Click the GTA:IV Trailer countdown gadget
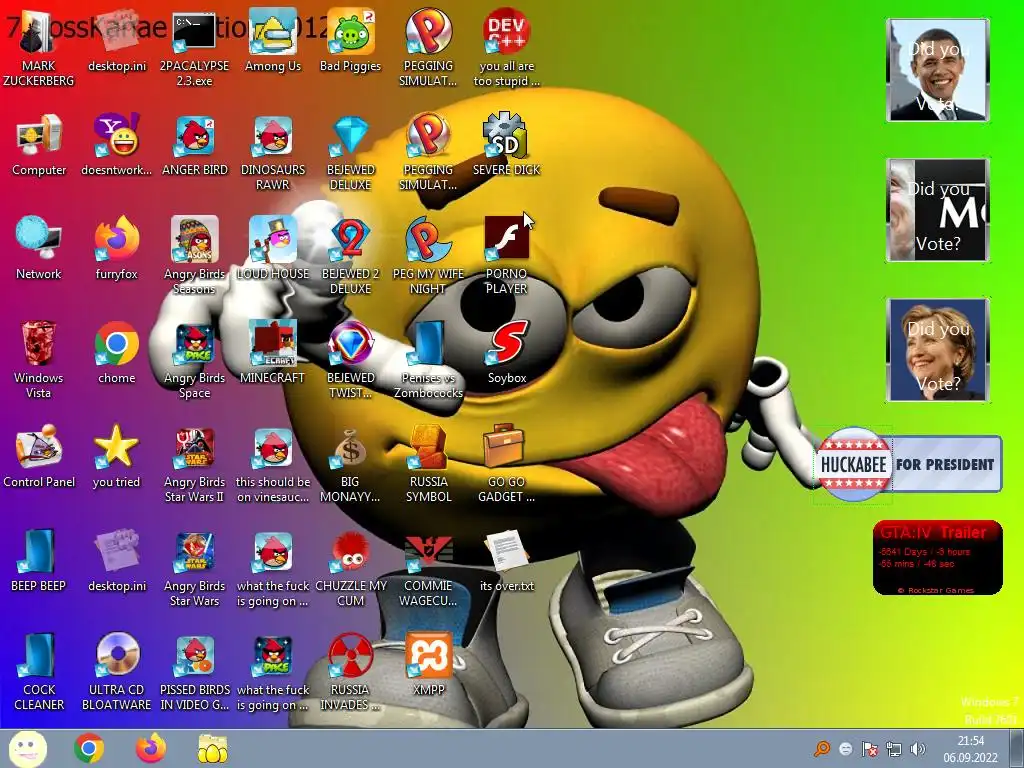 [x=938, y=558]
